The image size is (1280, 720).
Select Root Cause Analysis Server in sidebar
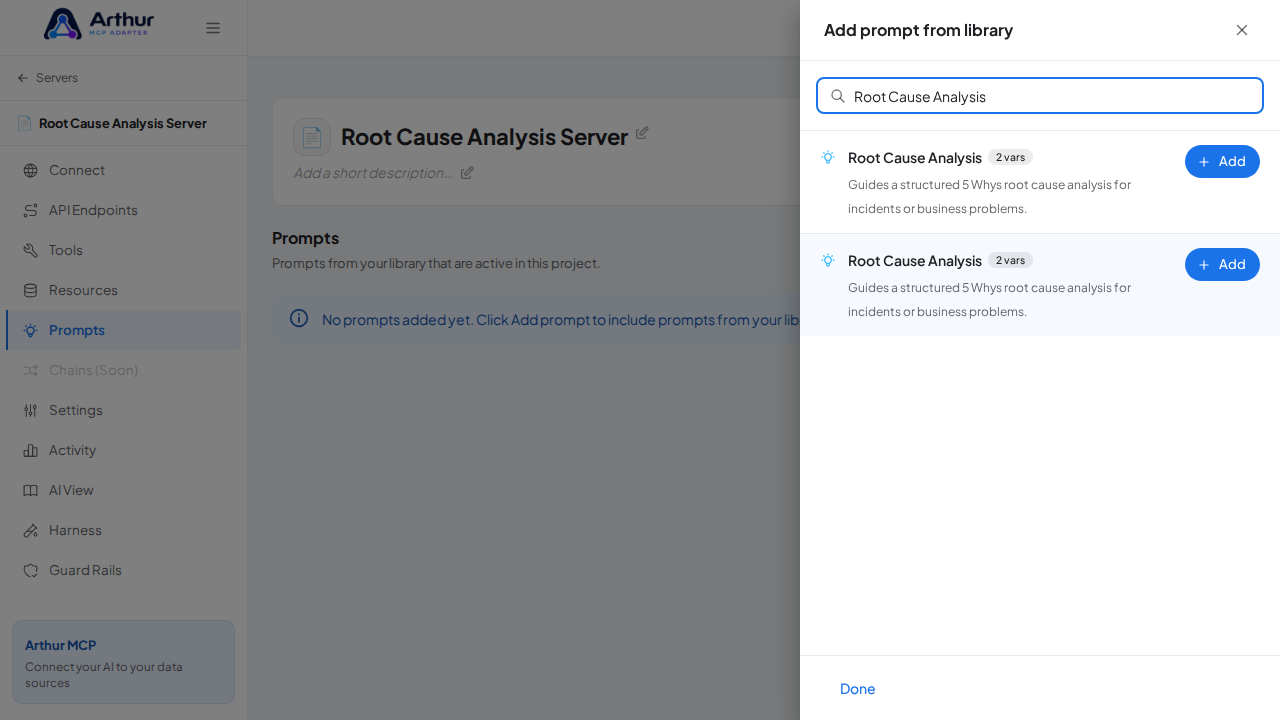point(123,123)
